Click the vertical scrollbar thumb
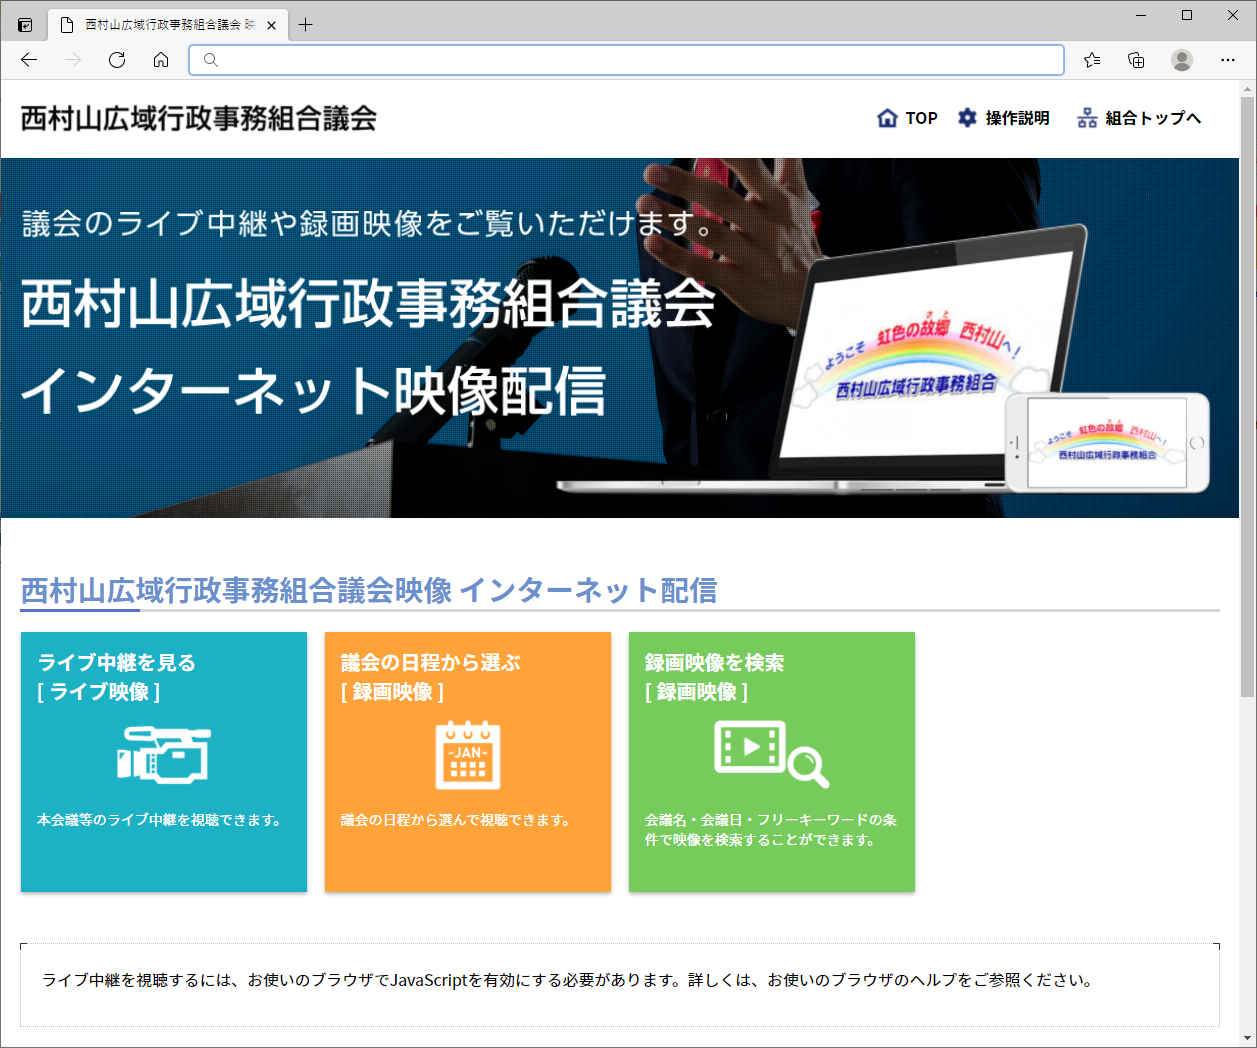The width and height of the screenshot is (1257, 1048). (1247, 397)
